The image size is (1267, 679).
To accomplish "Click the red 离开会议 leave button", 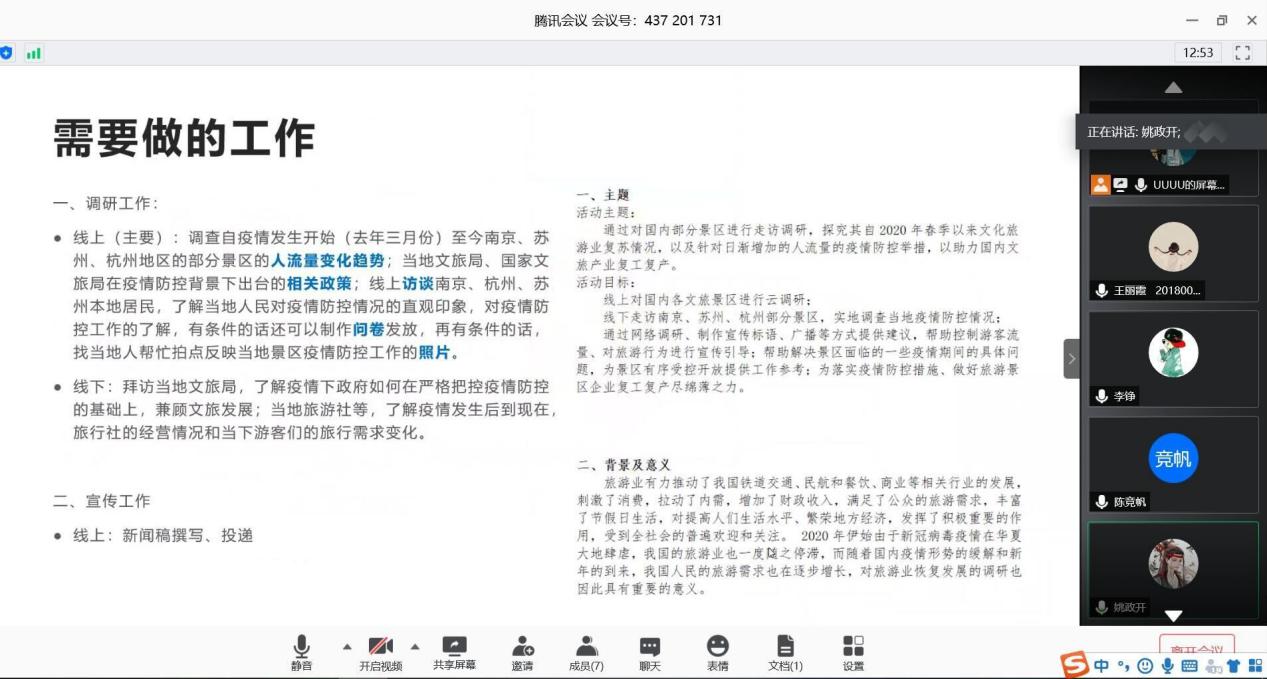I will coord(1196,648).
